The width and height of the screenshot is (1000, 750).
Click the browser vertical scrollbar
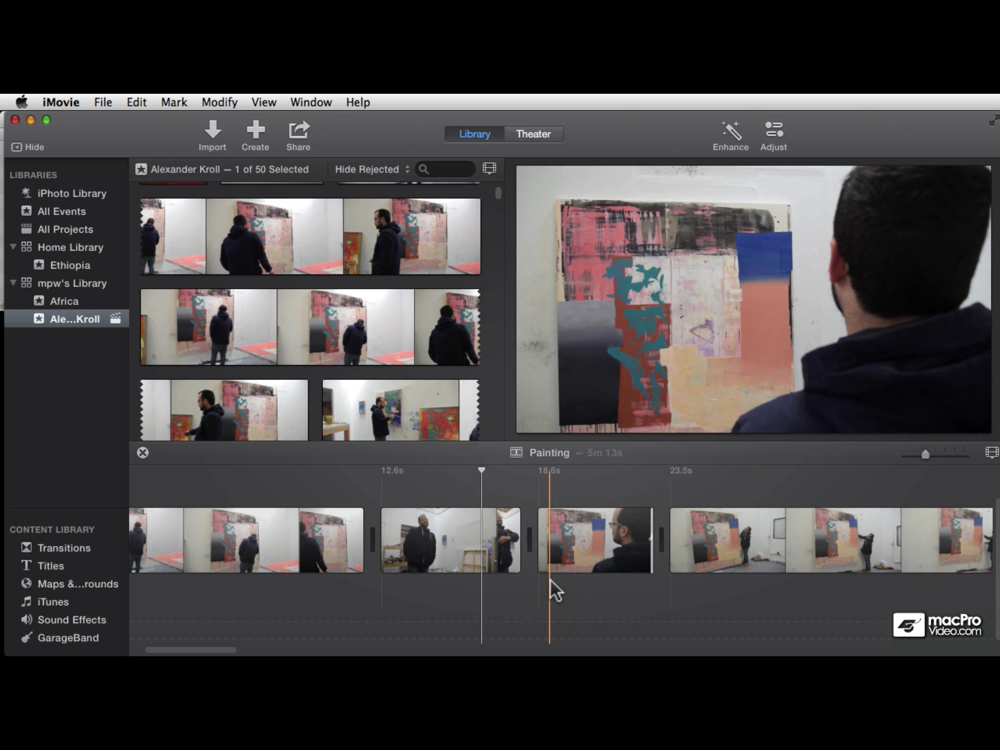click(x=498, y=193)
